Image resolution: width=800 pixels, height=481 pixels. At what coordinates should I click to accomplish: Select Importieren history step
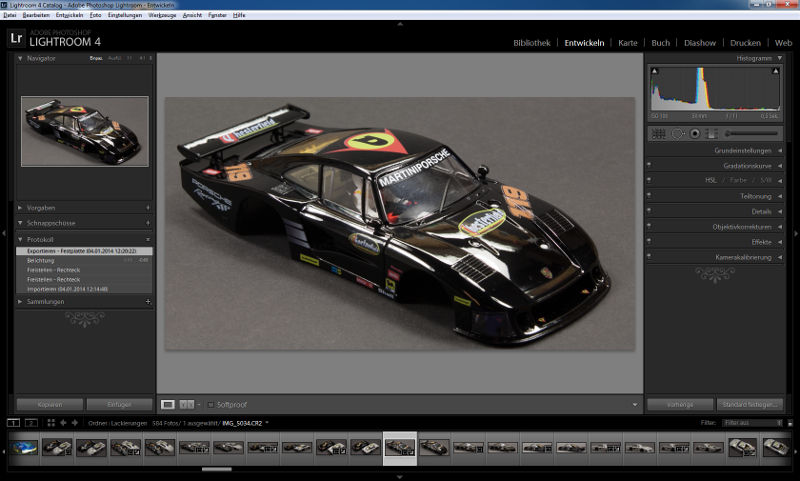[x=84, y=289]
